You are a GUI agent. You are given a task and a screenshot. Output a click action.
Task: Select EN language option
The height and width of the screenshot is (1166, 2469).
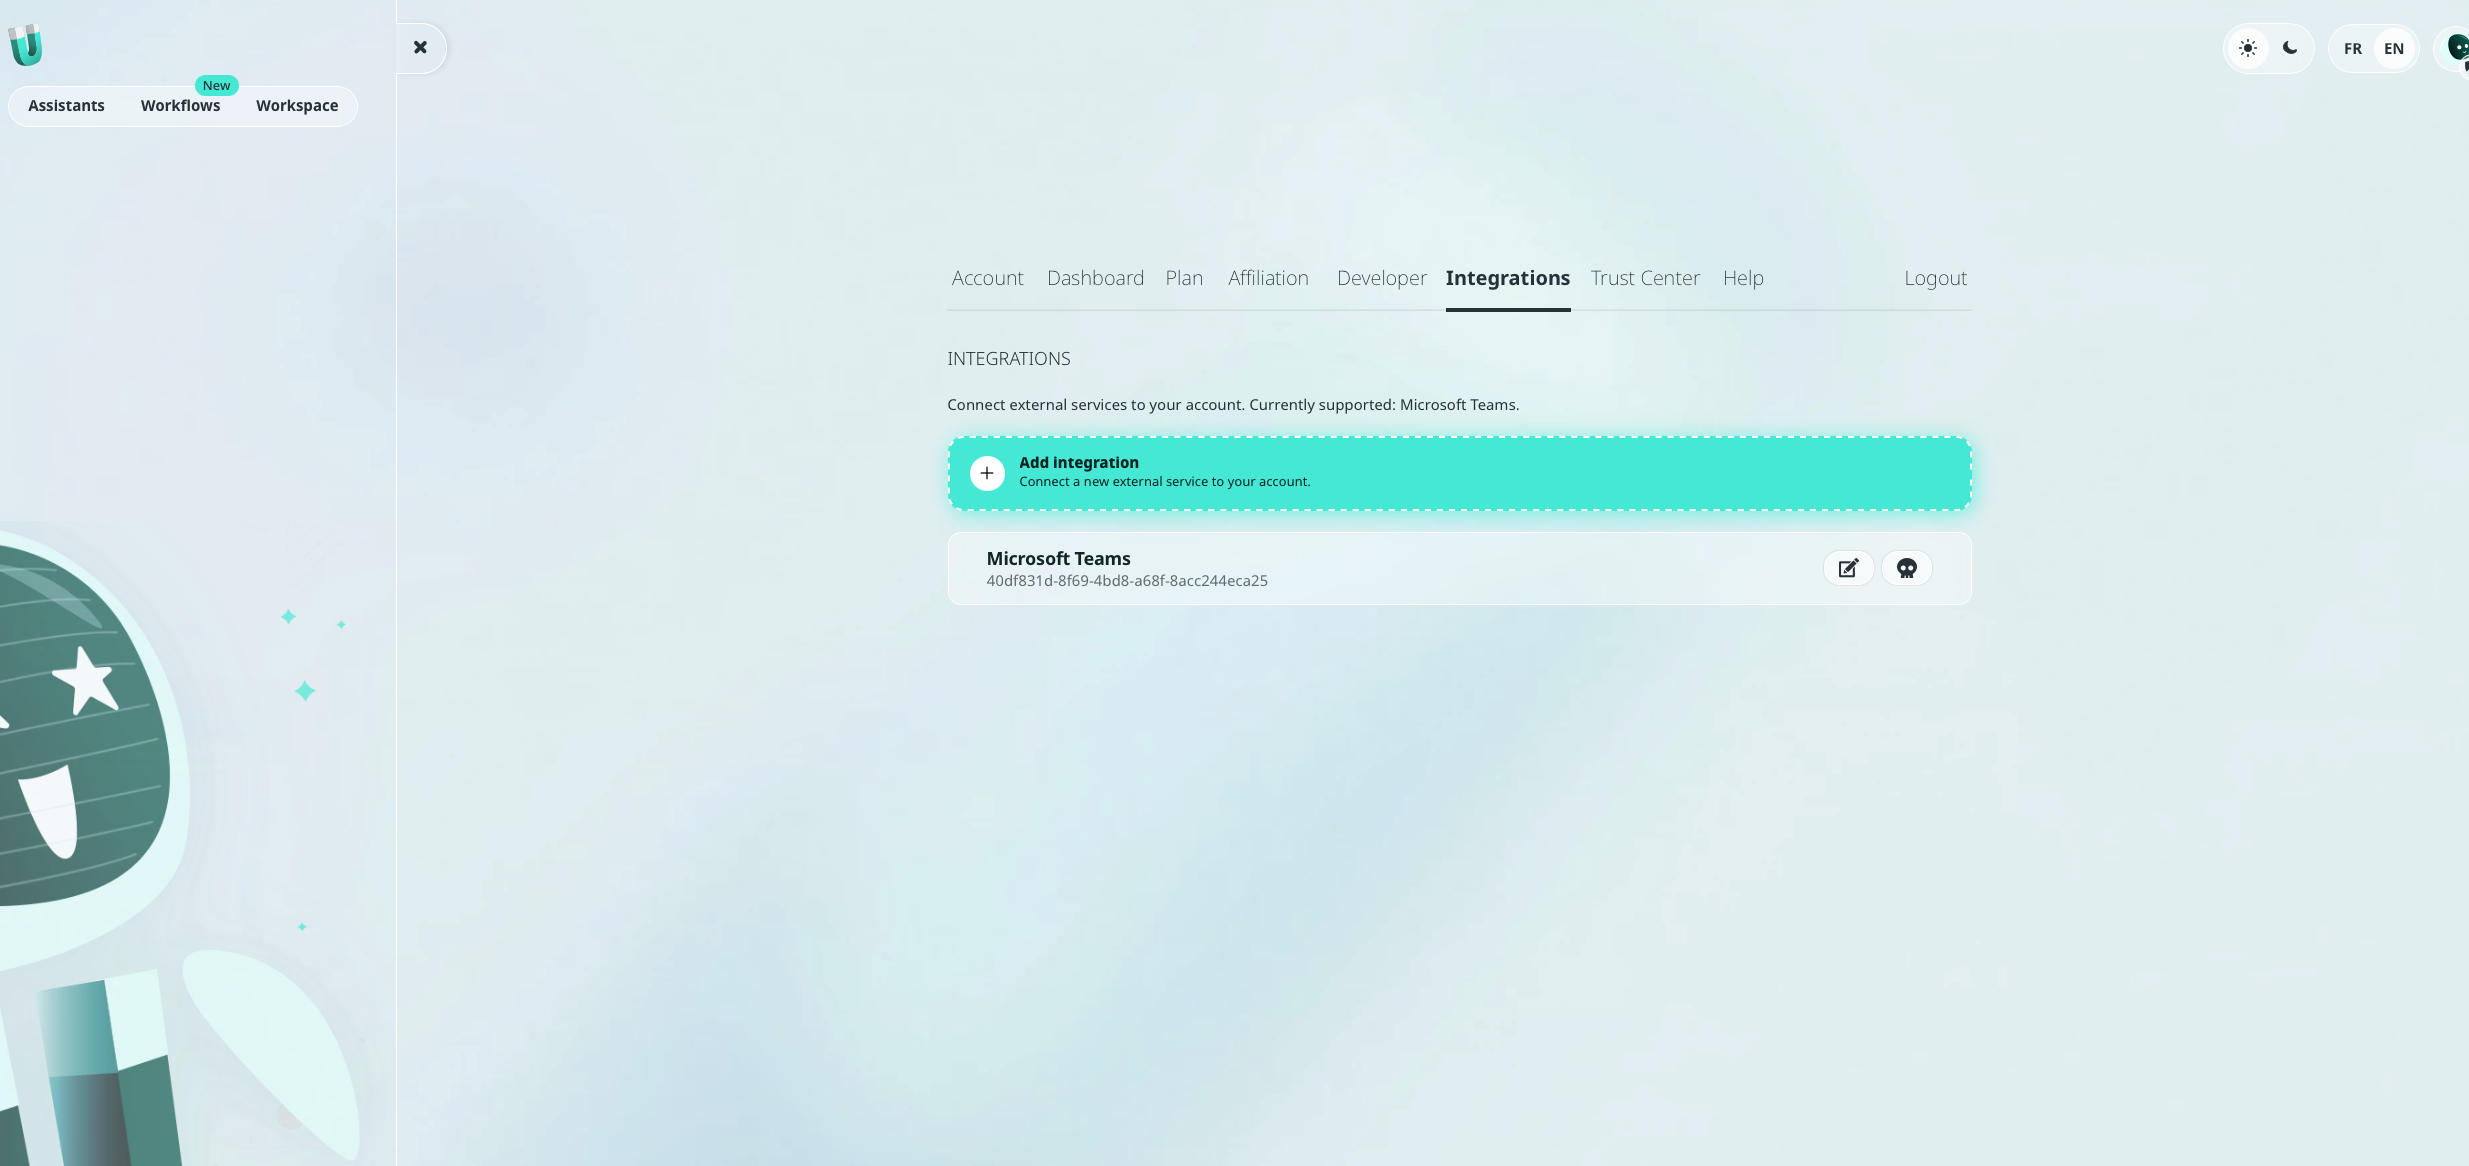coord(2394,48)
